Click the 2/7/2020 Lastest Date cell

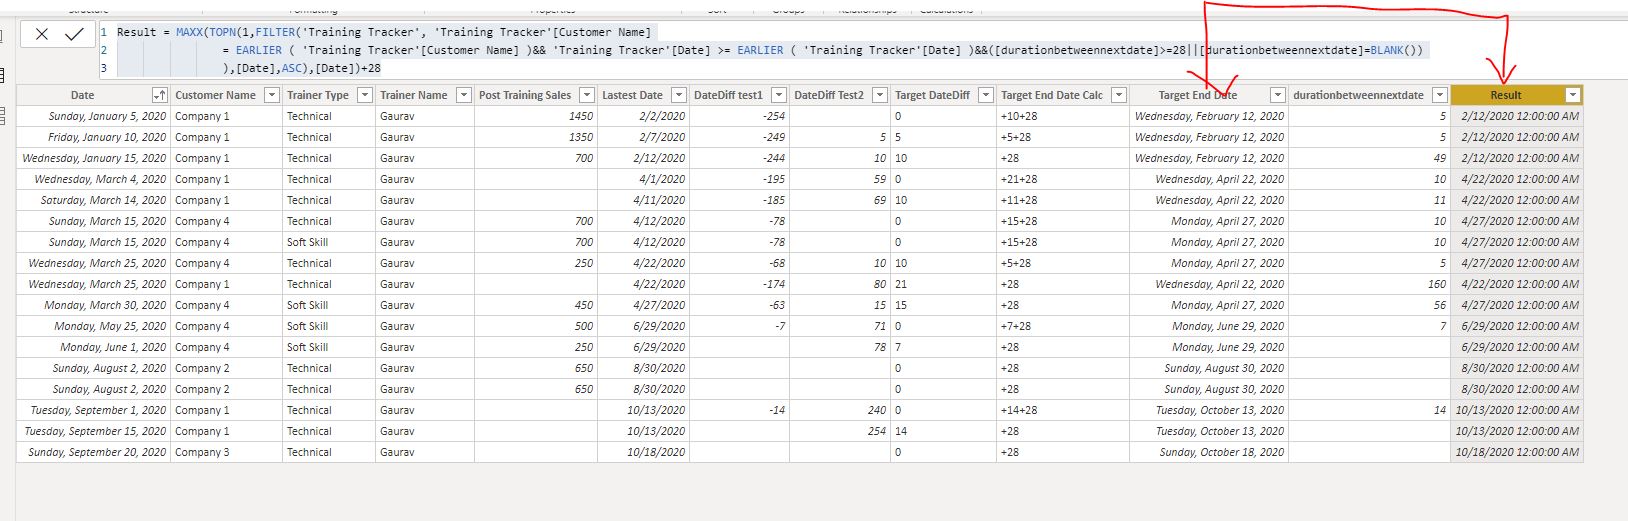(x=643, y=137)
